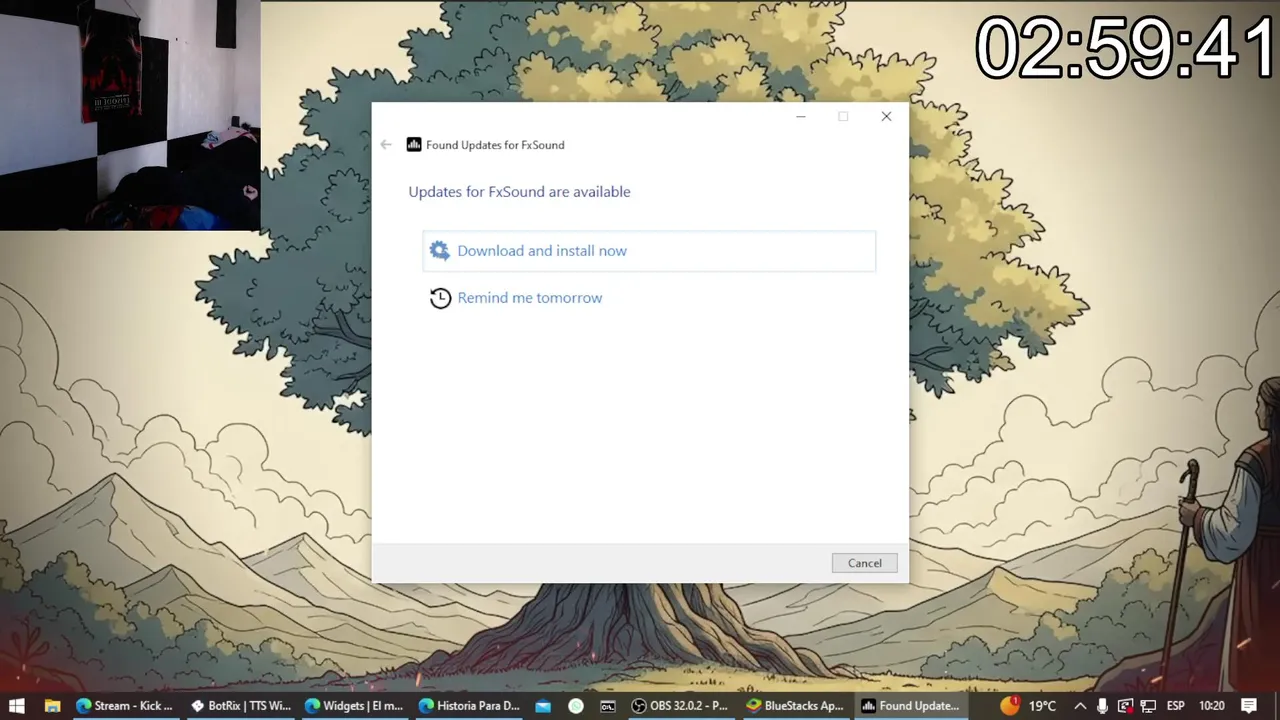1280x720 pixels.
Task: Open the Mail app in taskbar
Action: [x=543, y=706]
